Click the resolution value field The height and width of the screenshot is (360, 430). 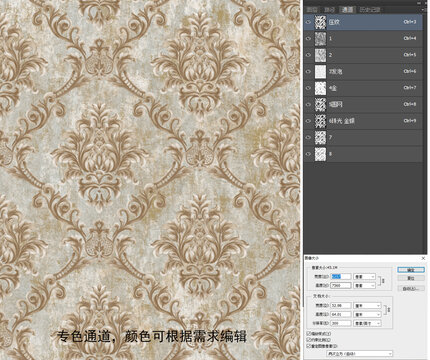pos(341,323)
